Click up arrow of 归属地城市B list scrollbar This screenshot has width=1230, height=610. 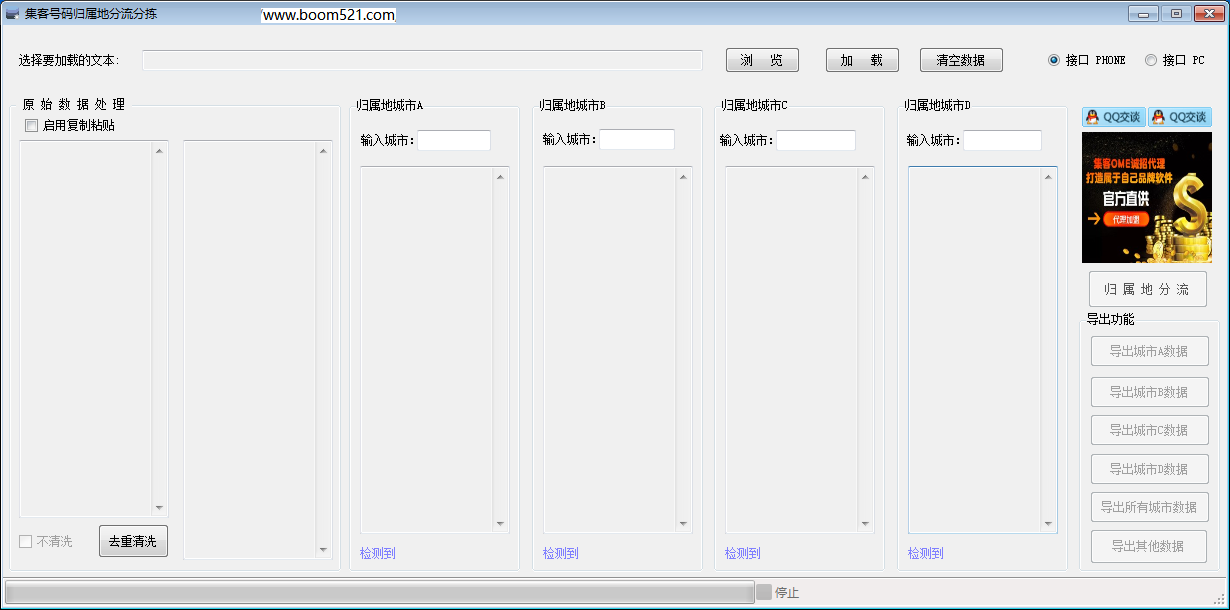click(x=683, y=177)
